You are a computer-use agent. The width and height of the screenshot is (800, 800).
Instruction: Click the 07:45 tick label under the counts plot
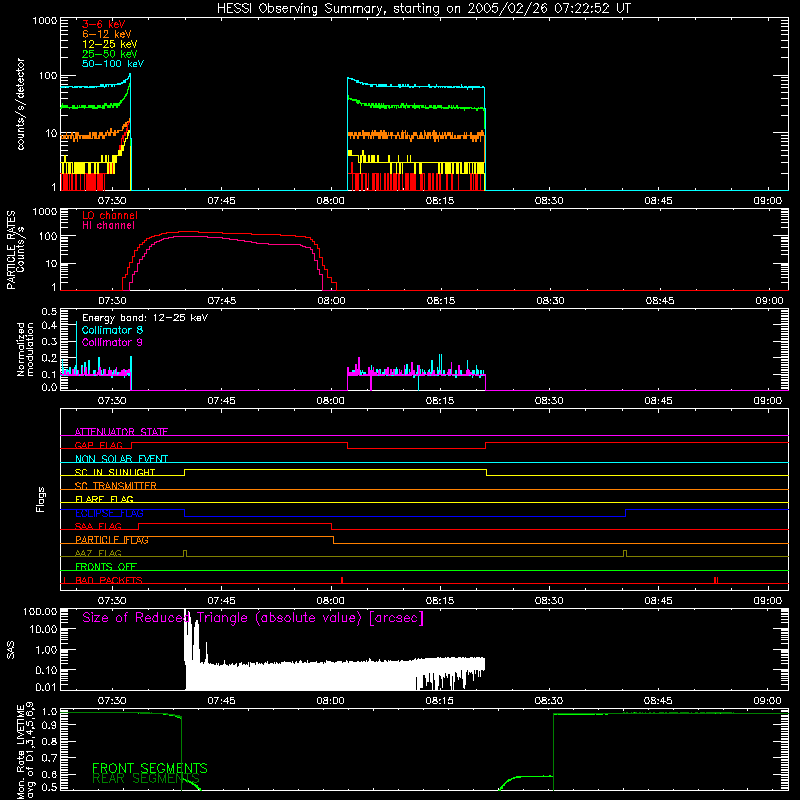tap(221, 201)
